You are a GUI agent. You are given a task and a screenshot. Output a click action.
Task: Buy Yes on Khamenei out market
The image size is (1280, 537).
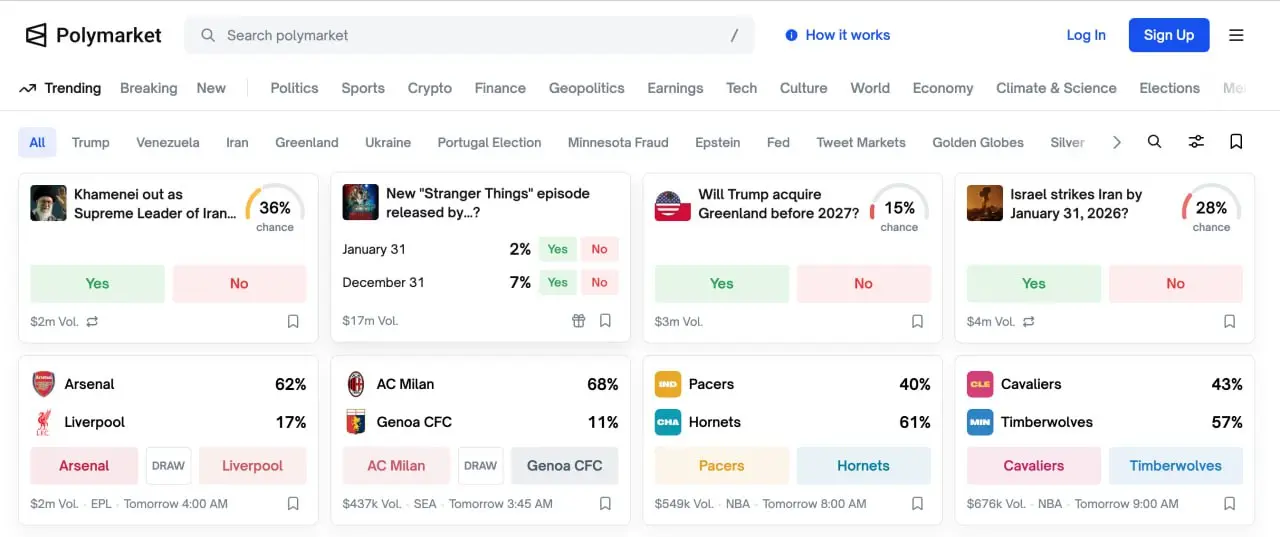pos(97,283)
